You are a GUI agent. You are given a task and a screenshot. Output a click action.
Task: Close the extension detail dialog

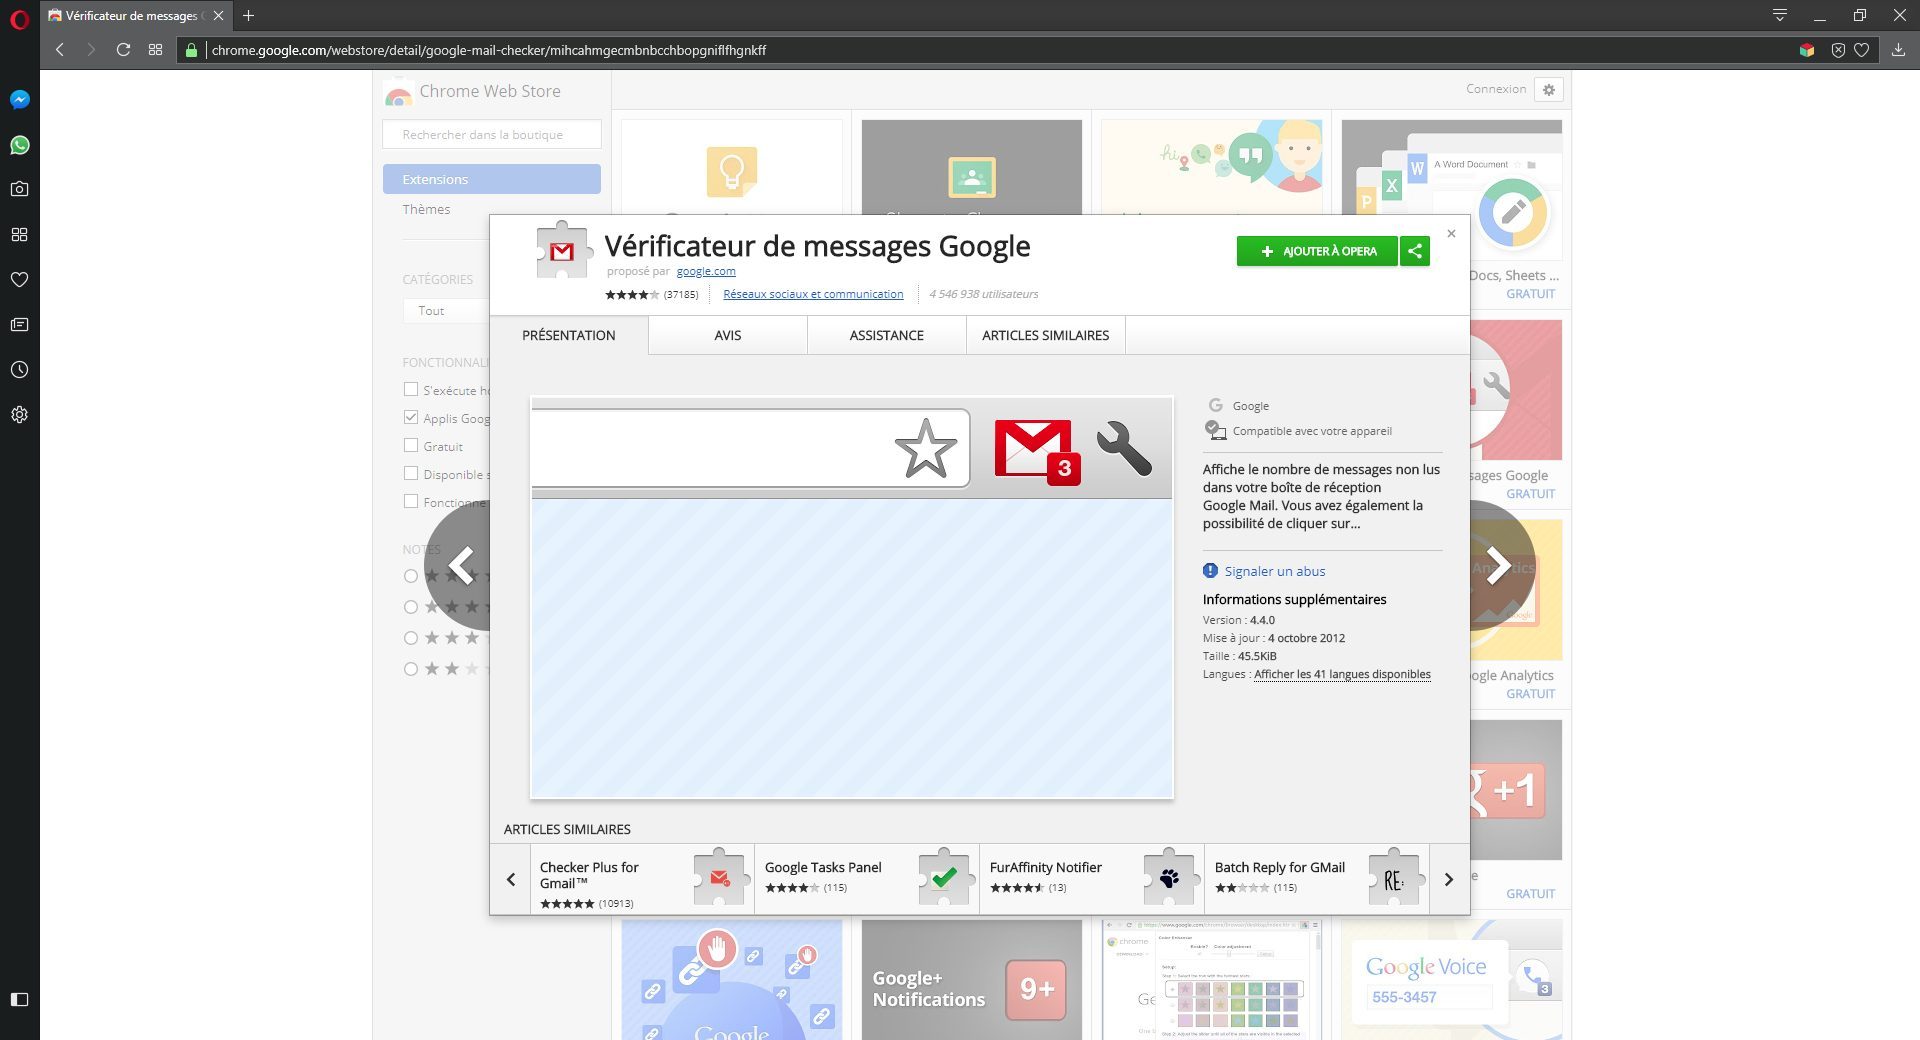coord(1451,234)
